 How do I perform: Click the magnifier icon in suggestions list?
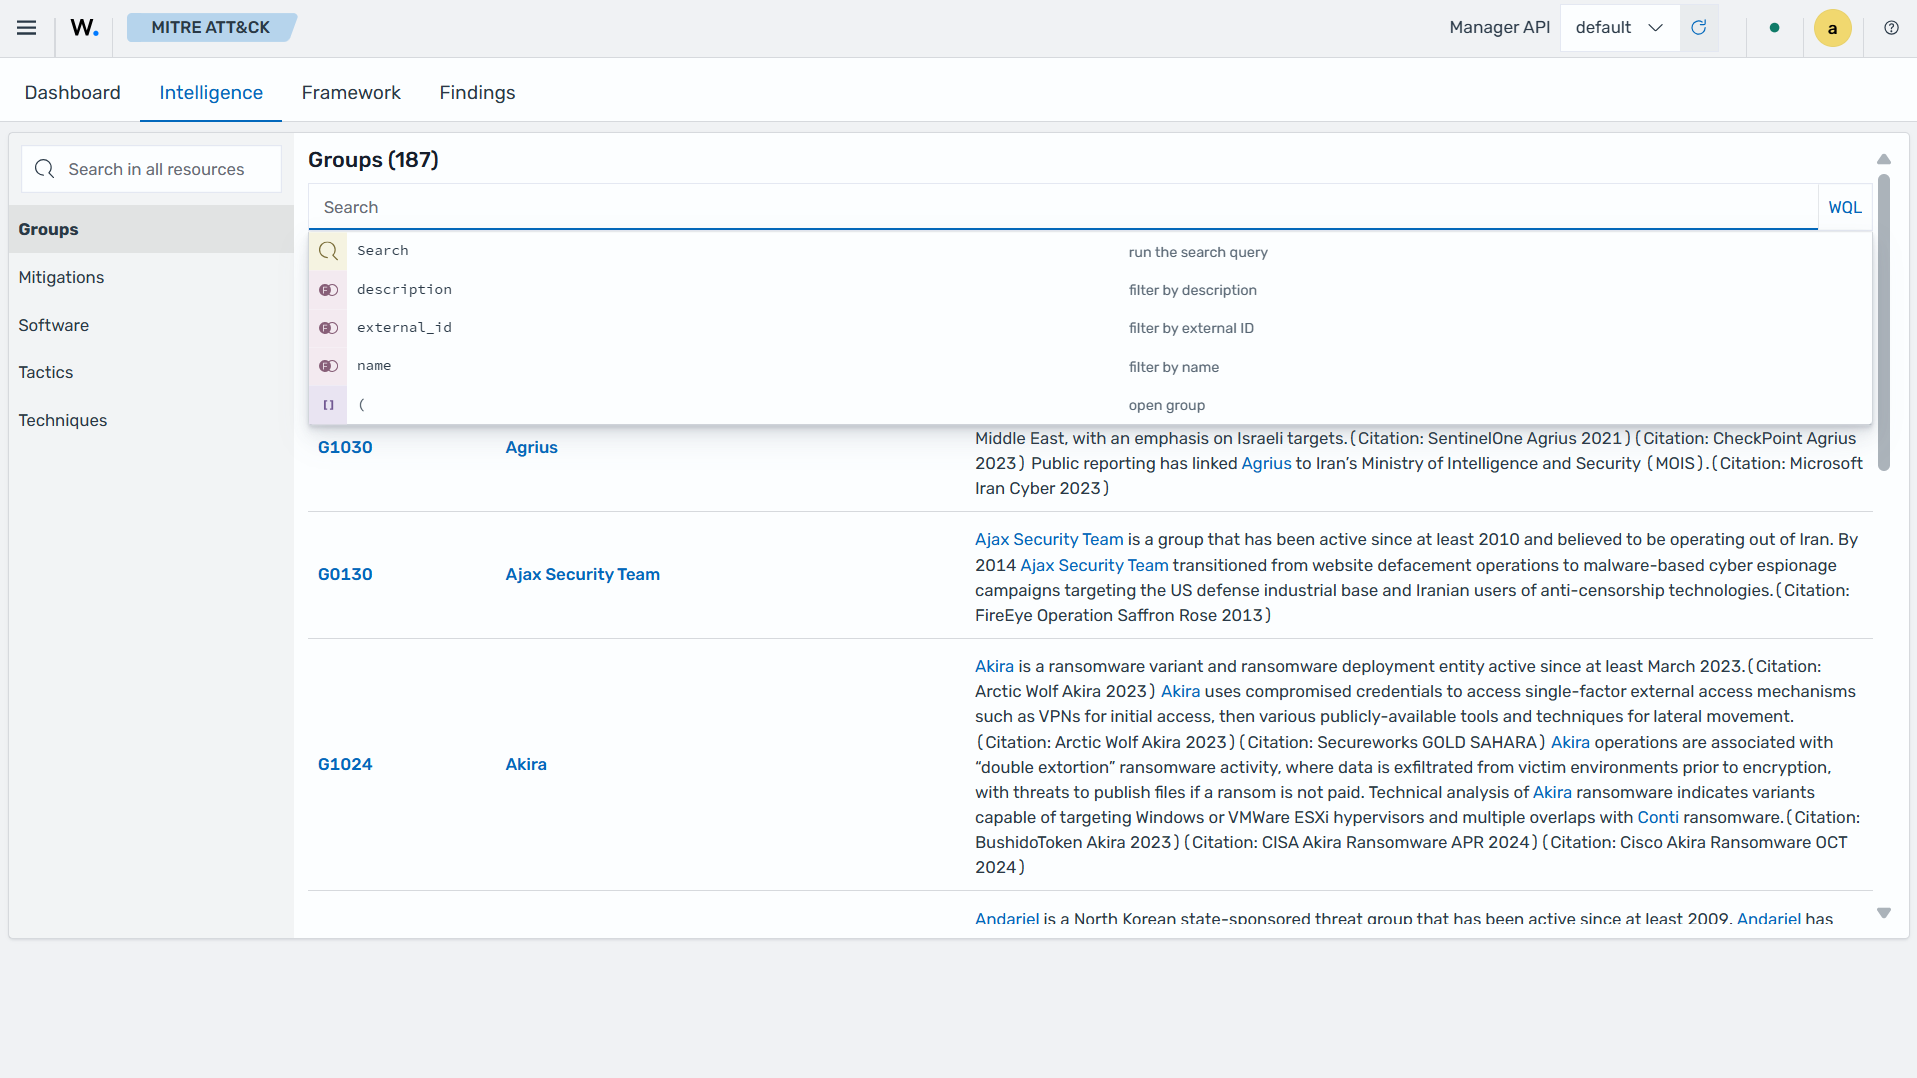coord(328,252)
